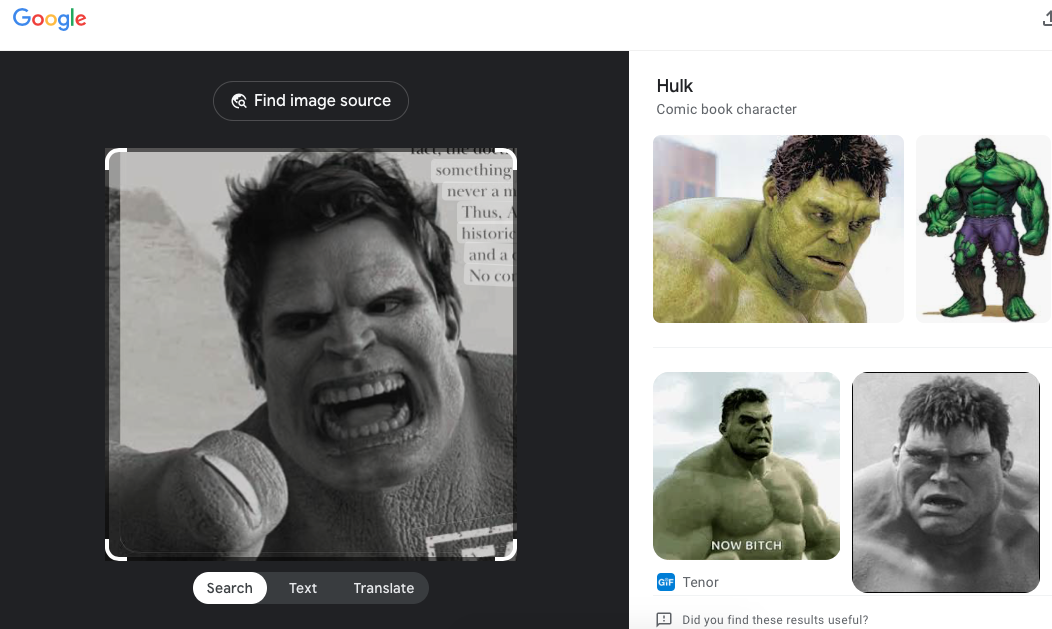Click the Tenor GIF source icon

[x=665, y=582]
